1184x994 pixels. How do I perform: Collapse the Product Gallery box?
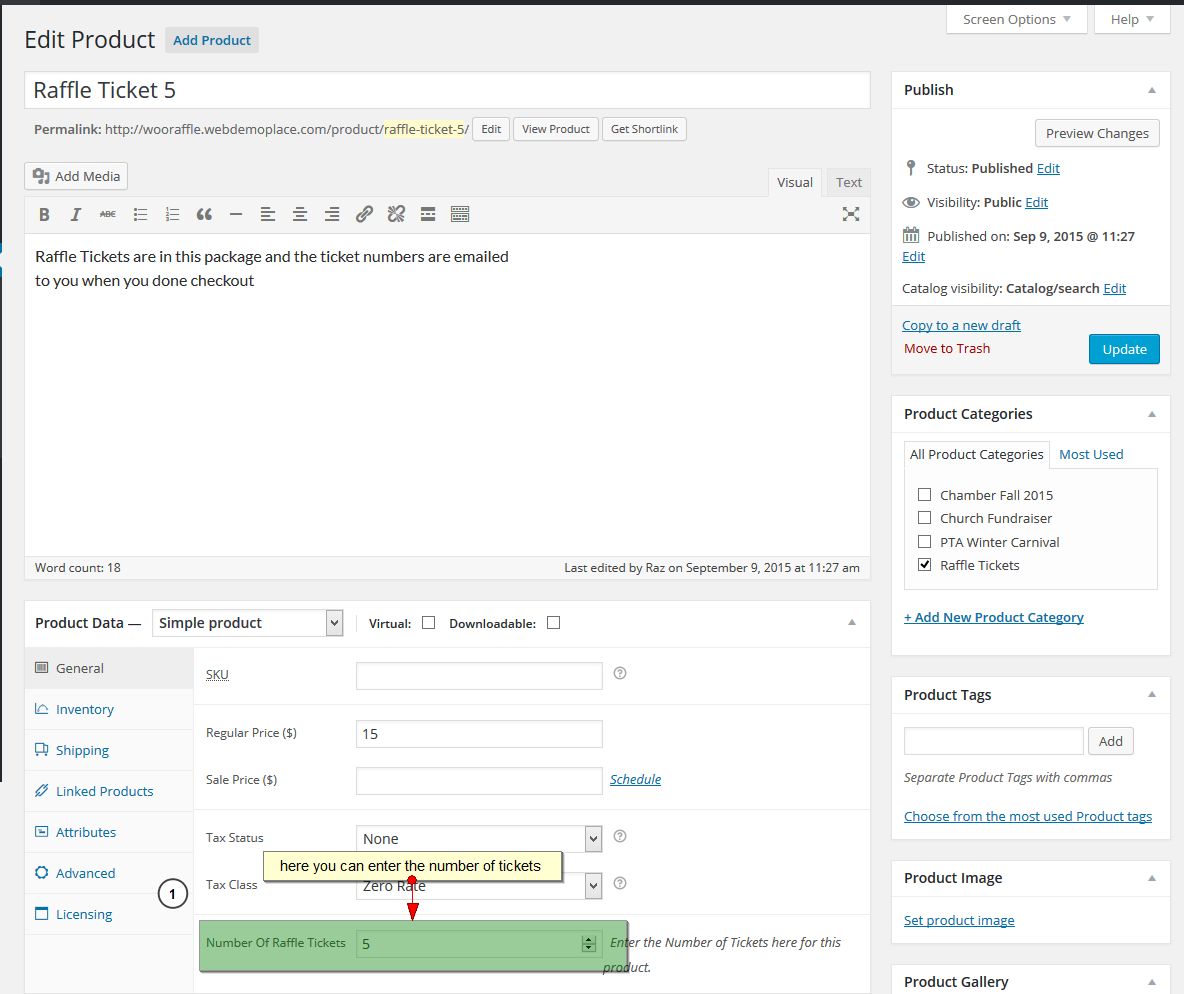[1152, 982]
